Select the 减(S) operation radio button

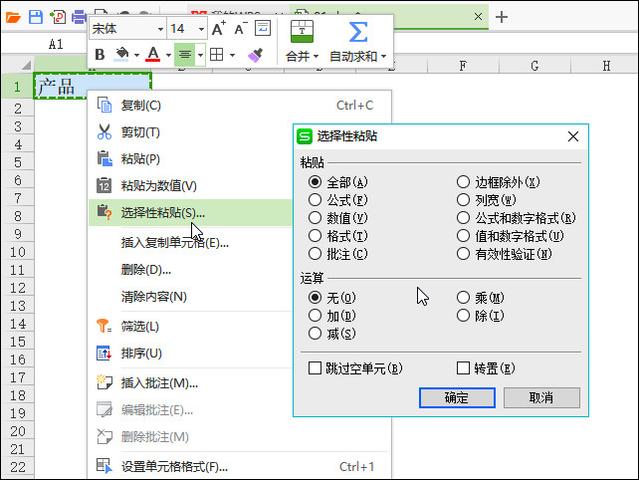coord(315,333)
